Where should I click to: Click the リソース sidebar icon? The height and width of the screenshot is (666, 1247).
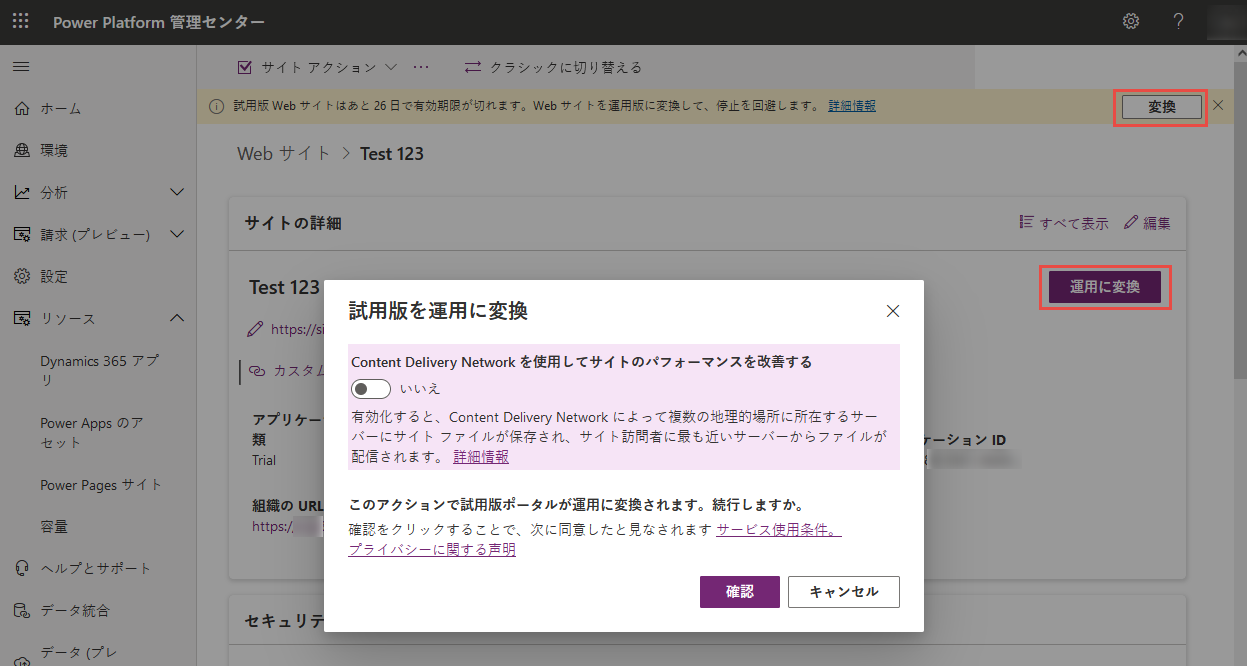point(22,318)
